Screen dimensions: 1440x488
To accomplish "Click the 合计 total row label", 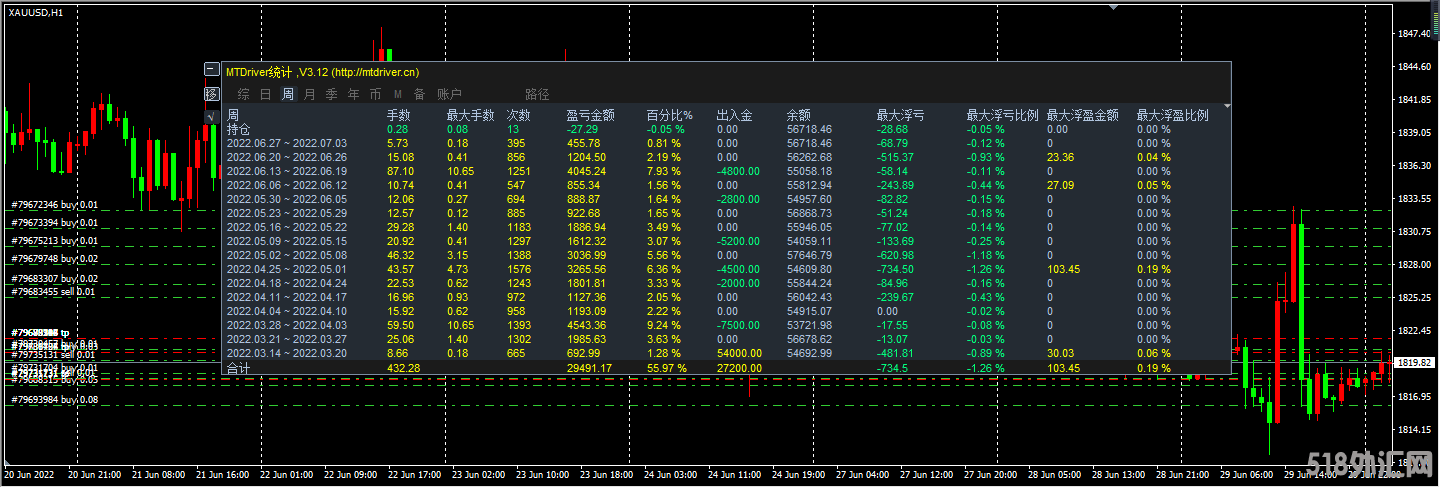I will click(x=239, y=368).
